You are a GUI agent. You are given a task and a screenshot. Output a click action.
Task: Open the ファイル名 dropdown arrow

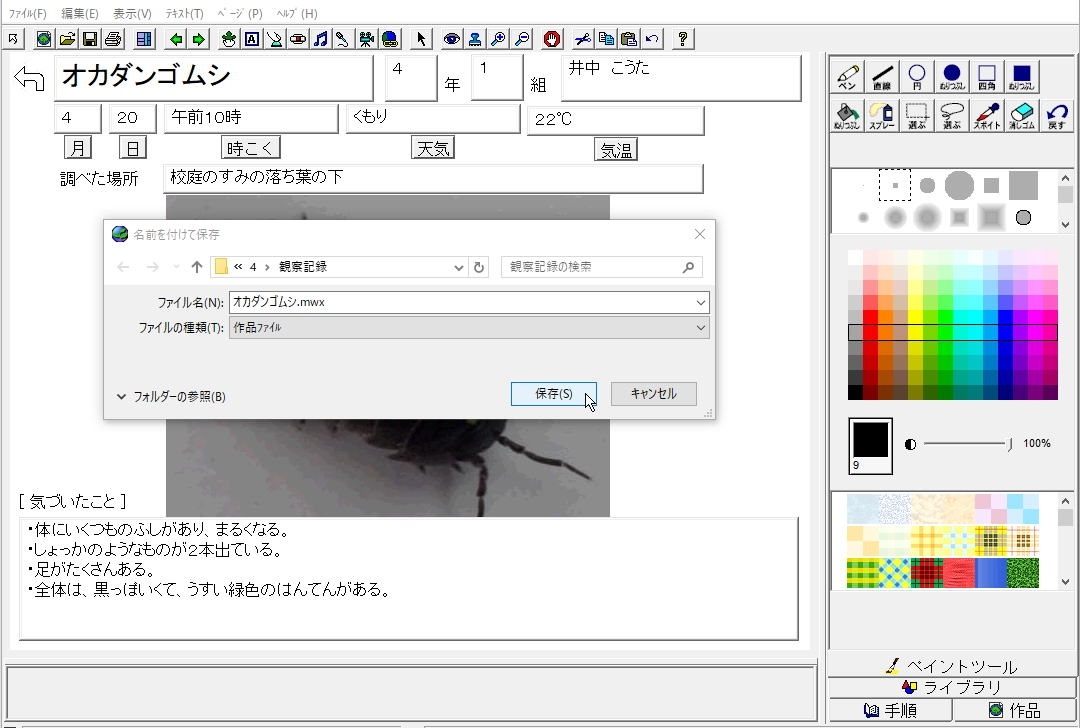click(x=701, y=302)
